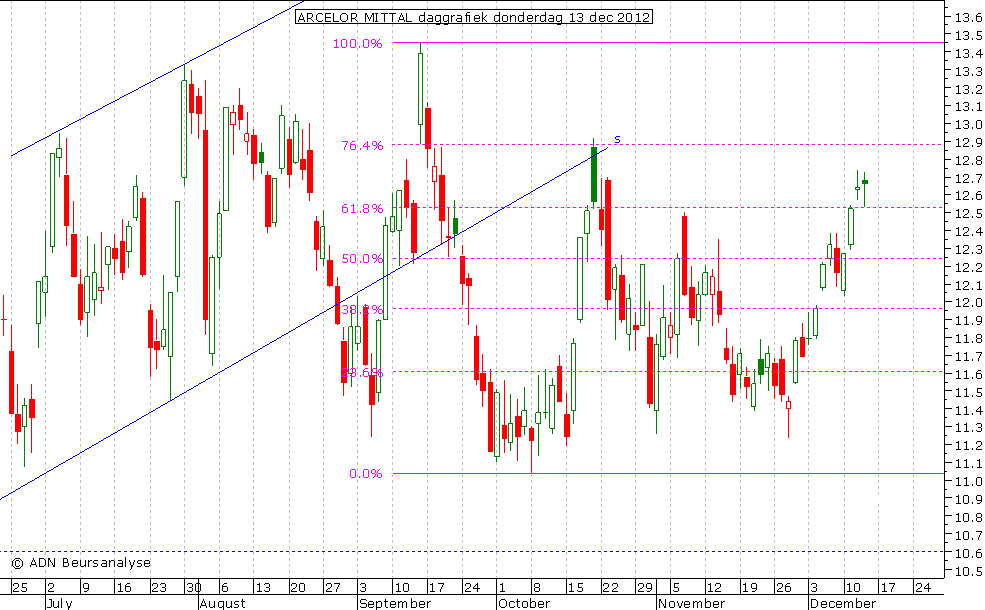Screen dimensions: 985x610
Task: Click price level 10.6 on axis
Action: click(968, 553)
